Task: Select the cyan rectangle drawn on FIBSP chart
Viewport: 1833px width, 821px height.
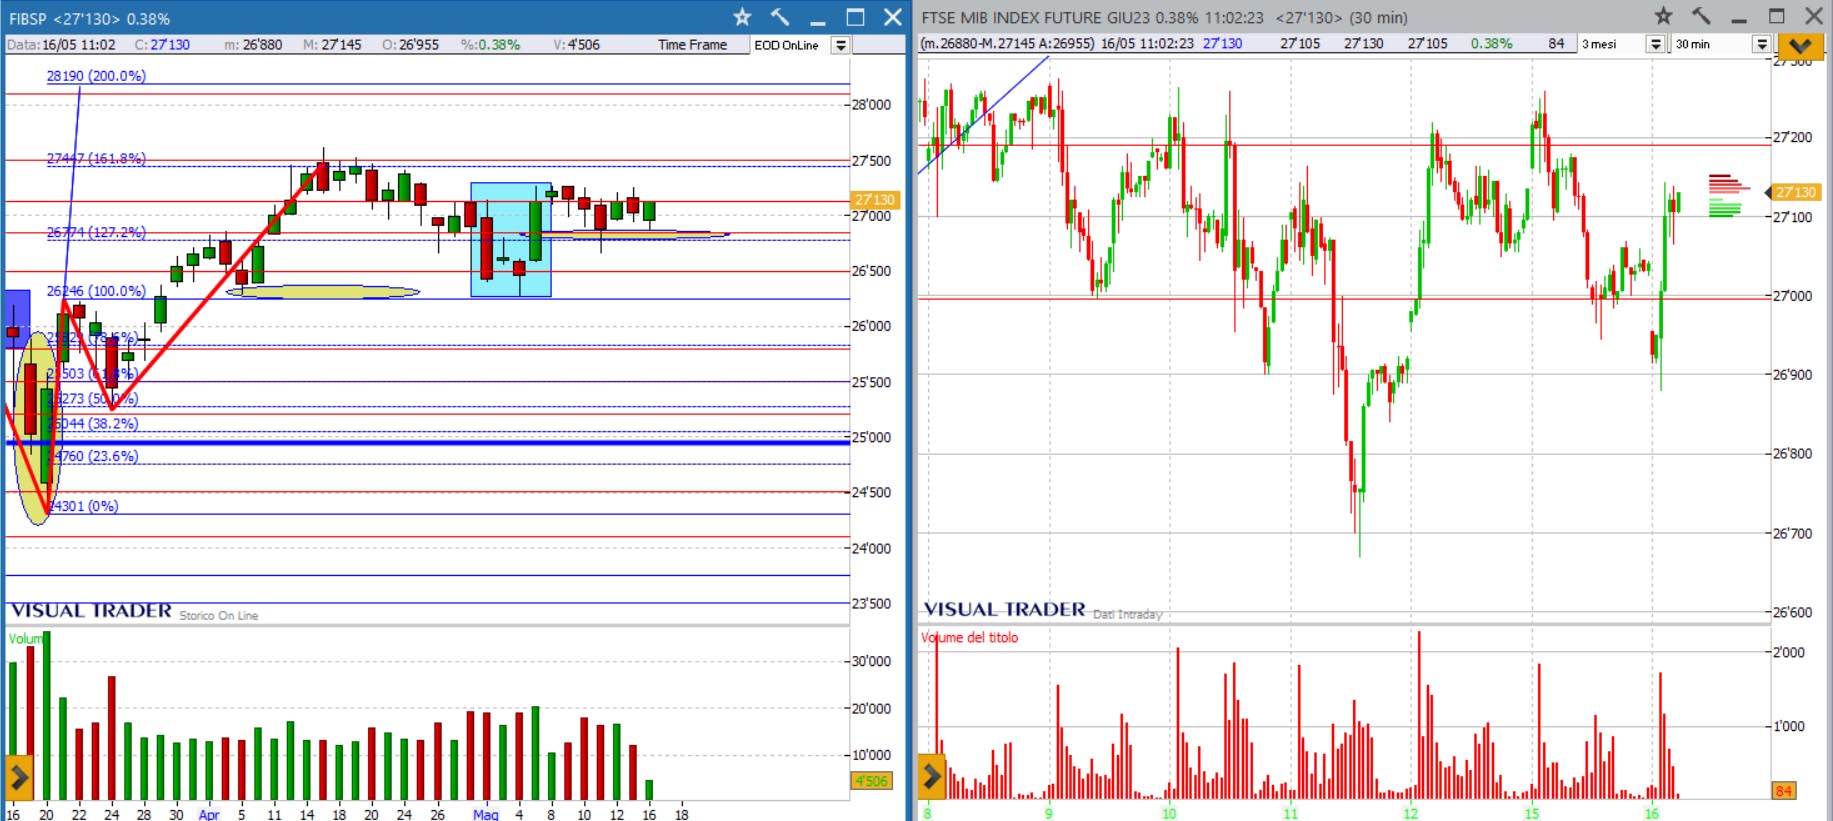Action: pyautogui.click(x=511, y=240)
